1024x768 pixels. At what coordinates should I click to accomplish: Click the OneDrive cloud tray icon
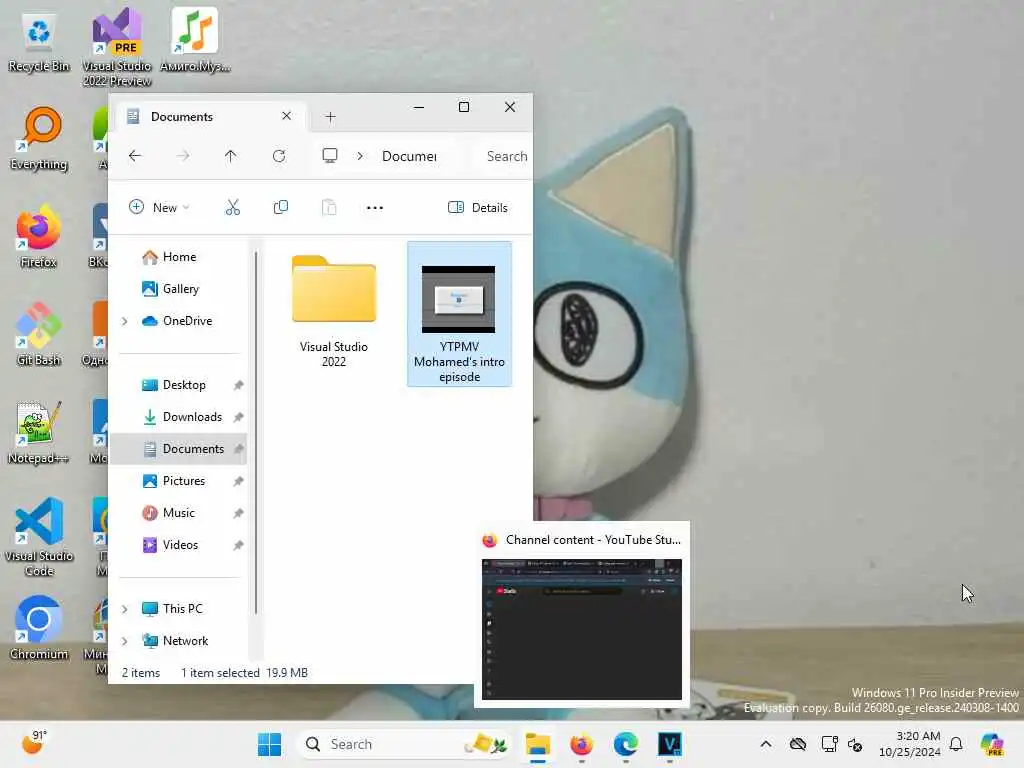[797, 744]
